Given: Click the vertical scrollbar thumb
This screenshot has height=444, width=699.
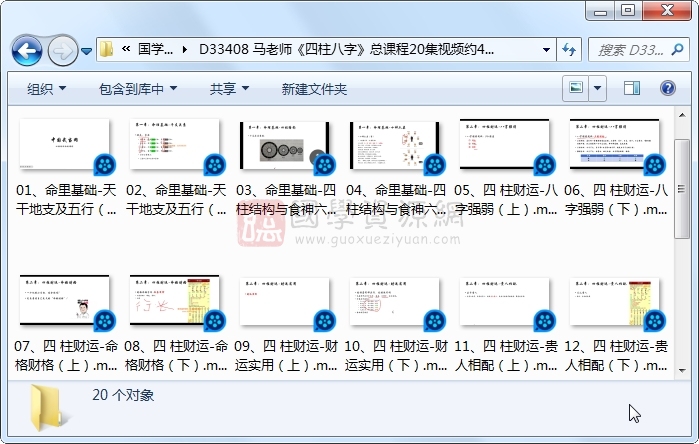Looking at the screenshot, I should [682, 189].
